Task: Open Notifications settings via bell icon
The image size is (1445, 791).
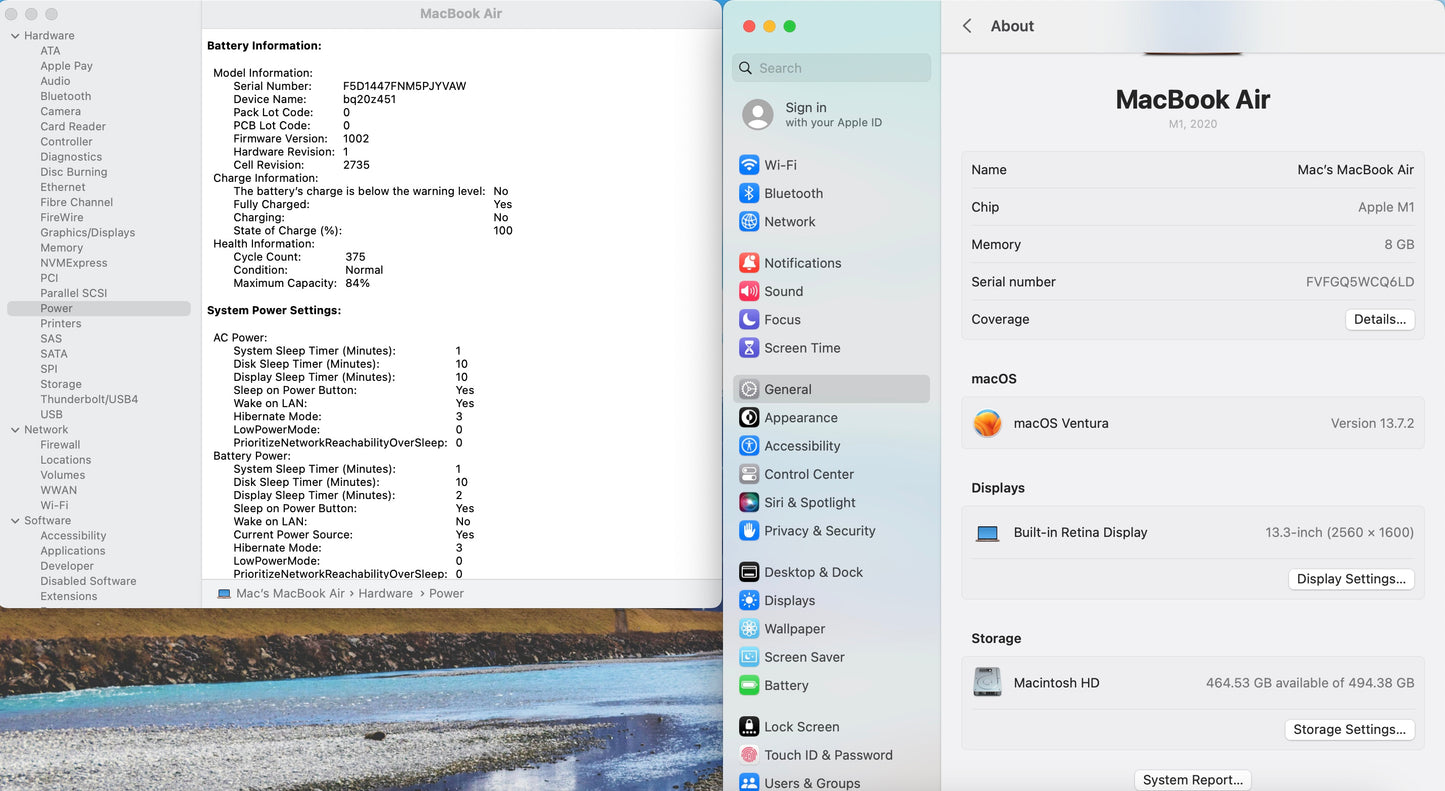Action: (x=748, y=263)
